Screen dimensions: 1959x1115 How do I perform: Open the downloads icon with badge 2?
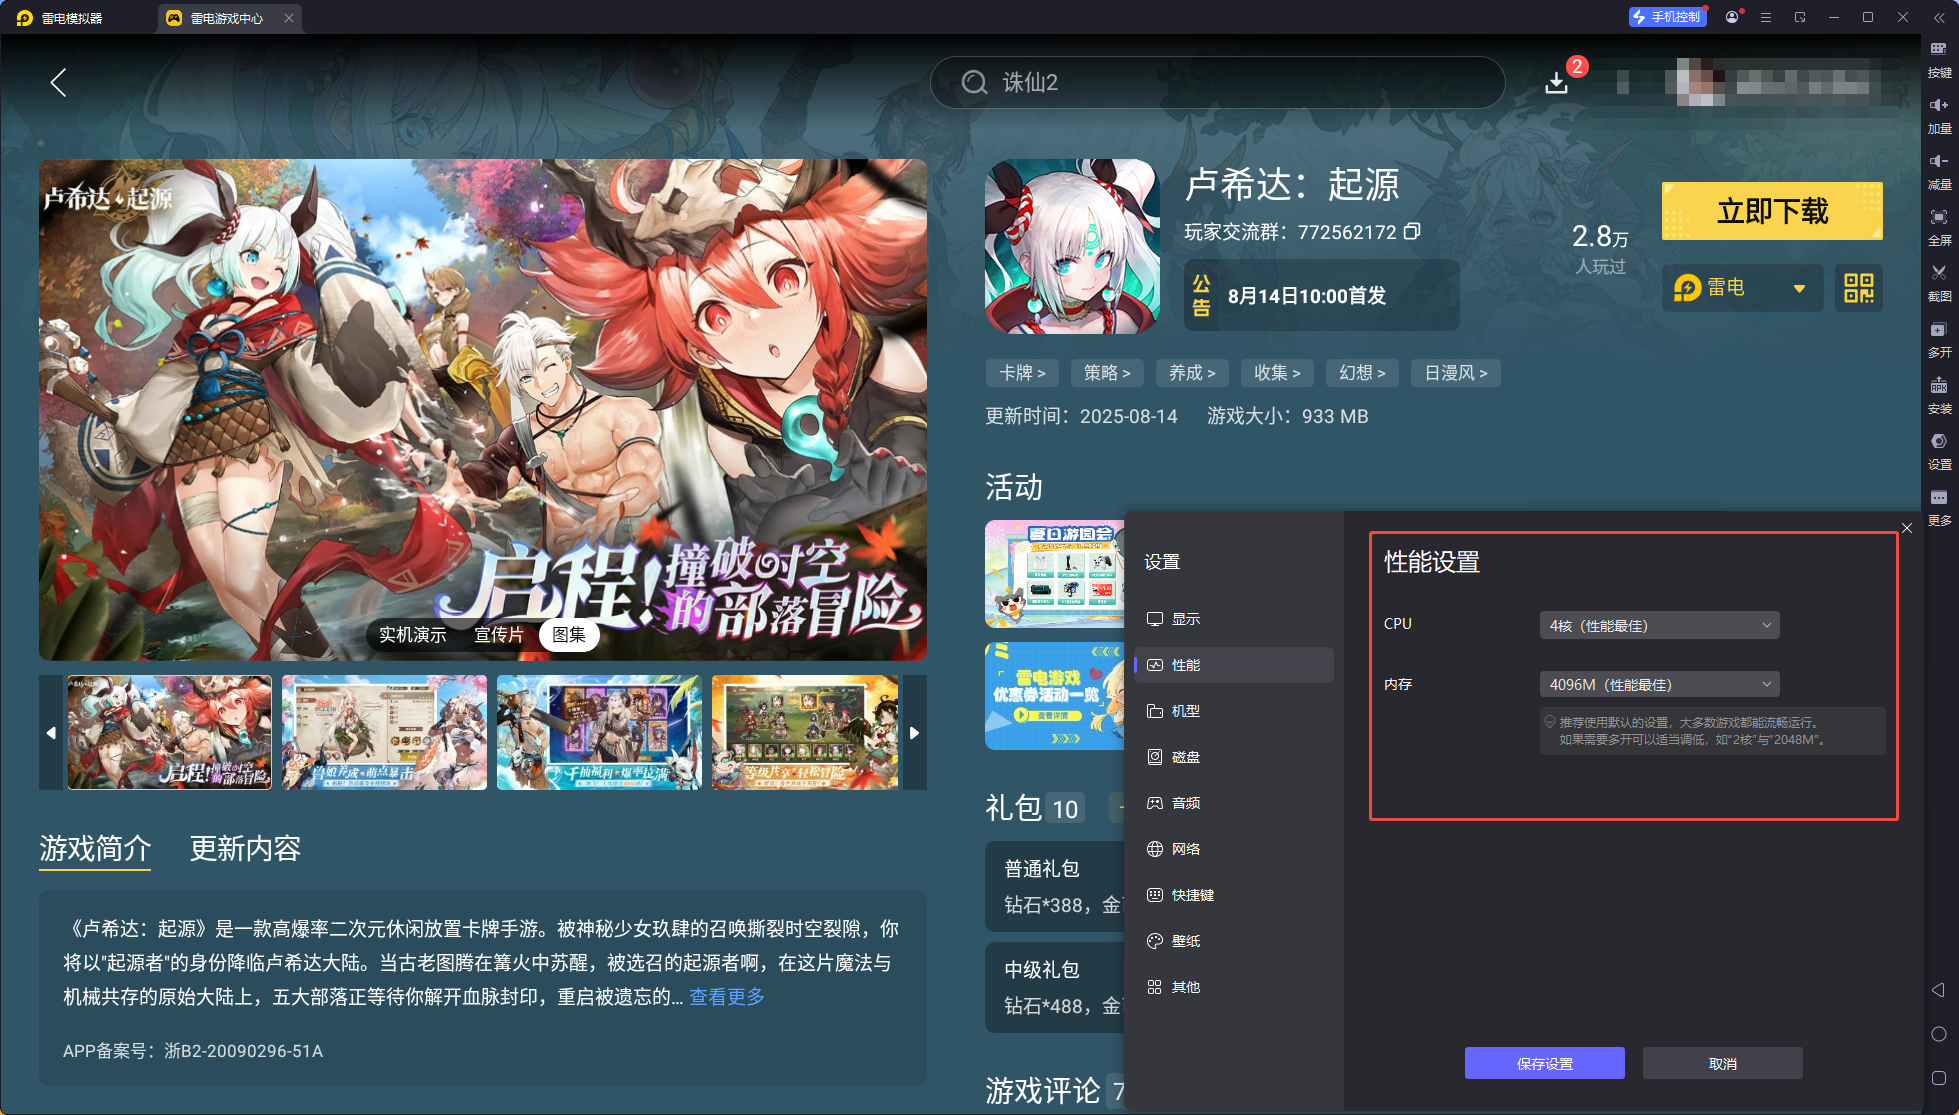pos(1556,82)
